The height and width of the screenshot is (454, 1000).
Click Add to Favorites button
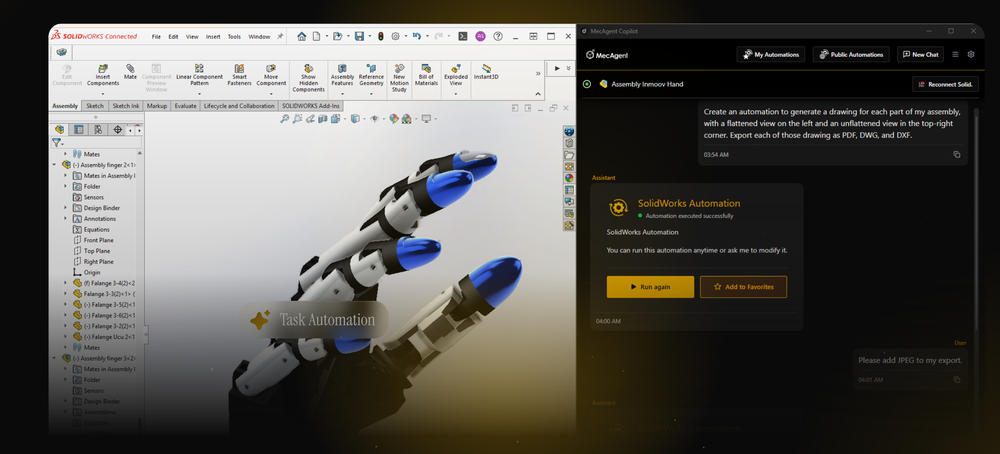coord(743,287)
